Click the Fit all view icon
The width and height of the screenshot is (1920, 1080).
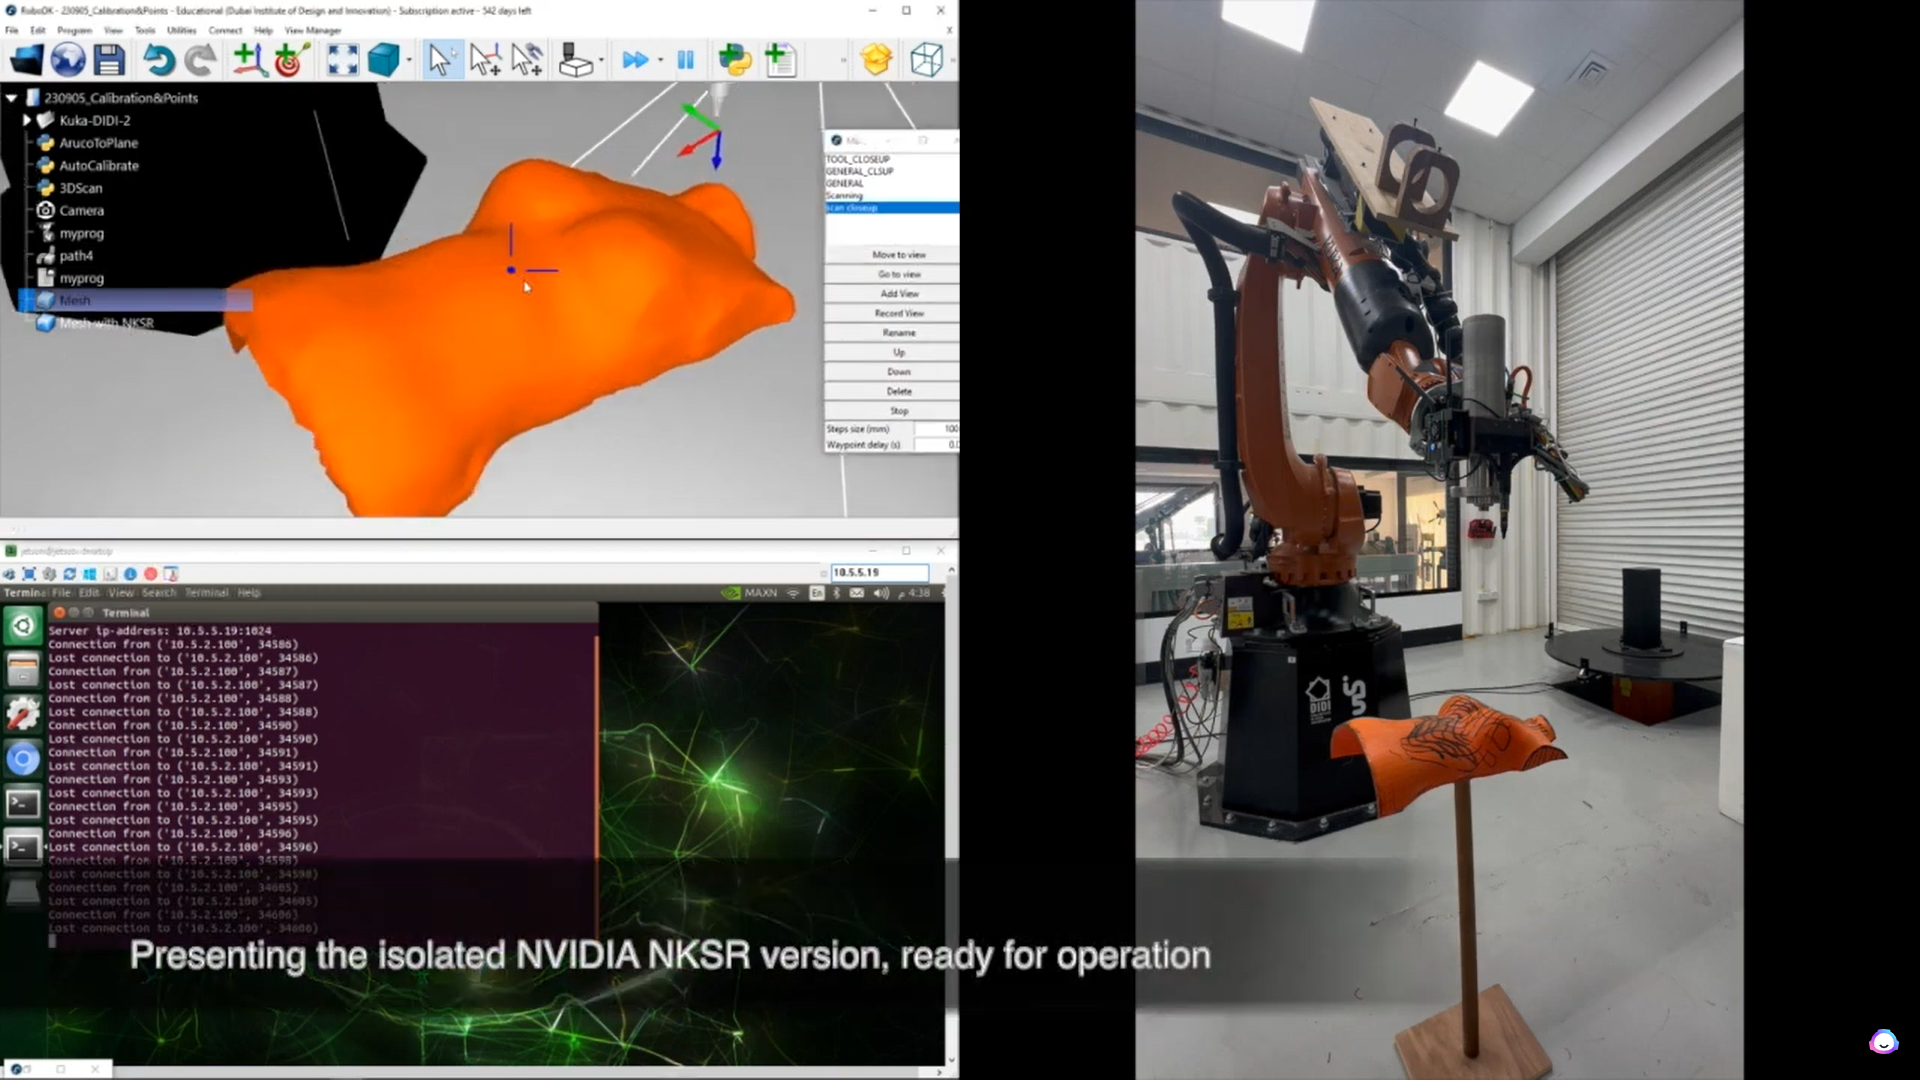pos(342,60)
